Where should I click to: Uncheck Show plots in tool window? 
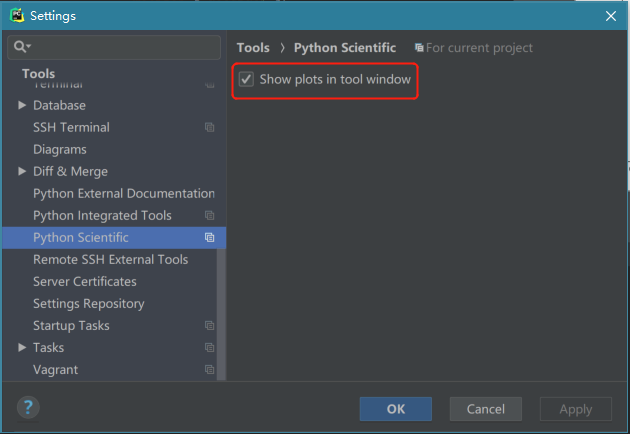(246, 79)
